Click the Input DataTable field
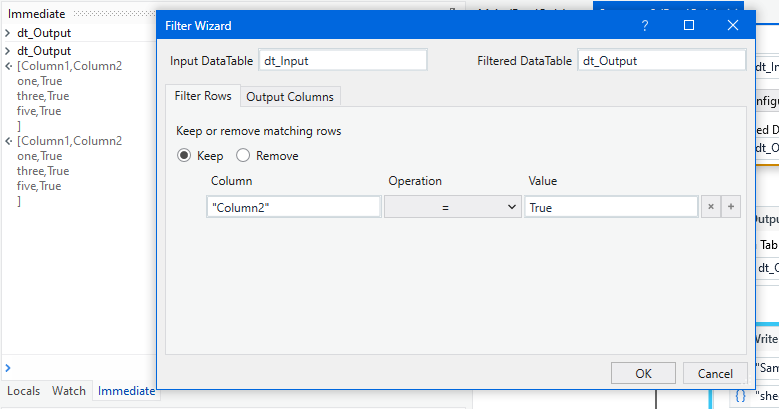This screenshot has height=409, width=779. (342, 60)
